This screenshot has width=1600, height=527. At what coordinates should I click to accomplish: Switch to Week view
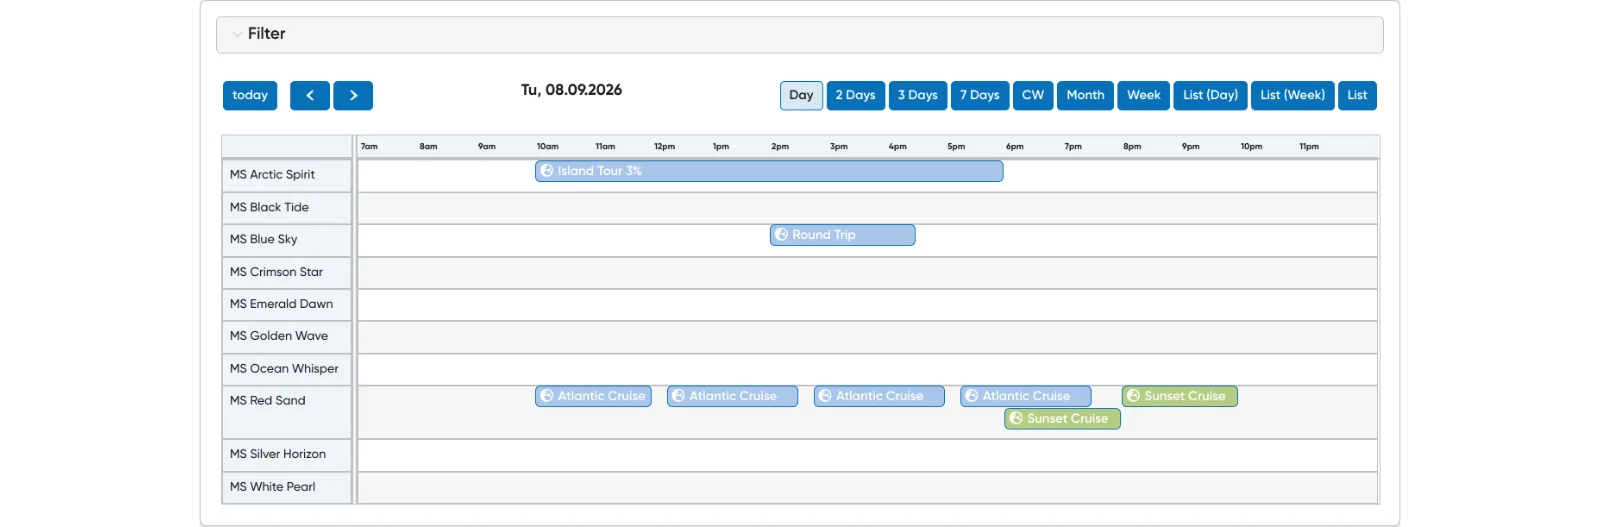(1144, 95)
